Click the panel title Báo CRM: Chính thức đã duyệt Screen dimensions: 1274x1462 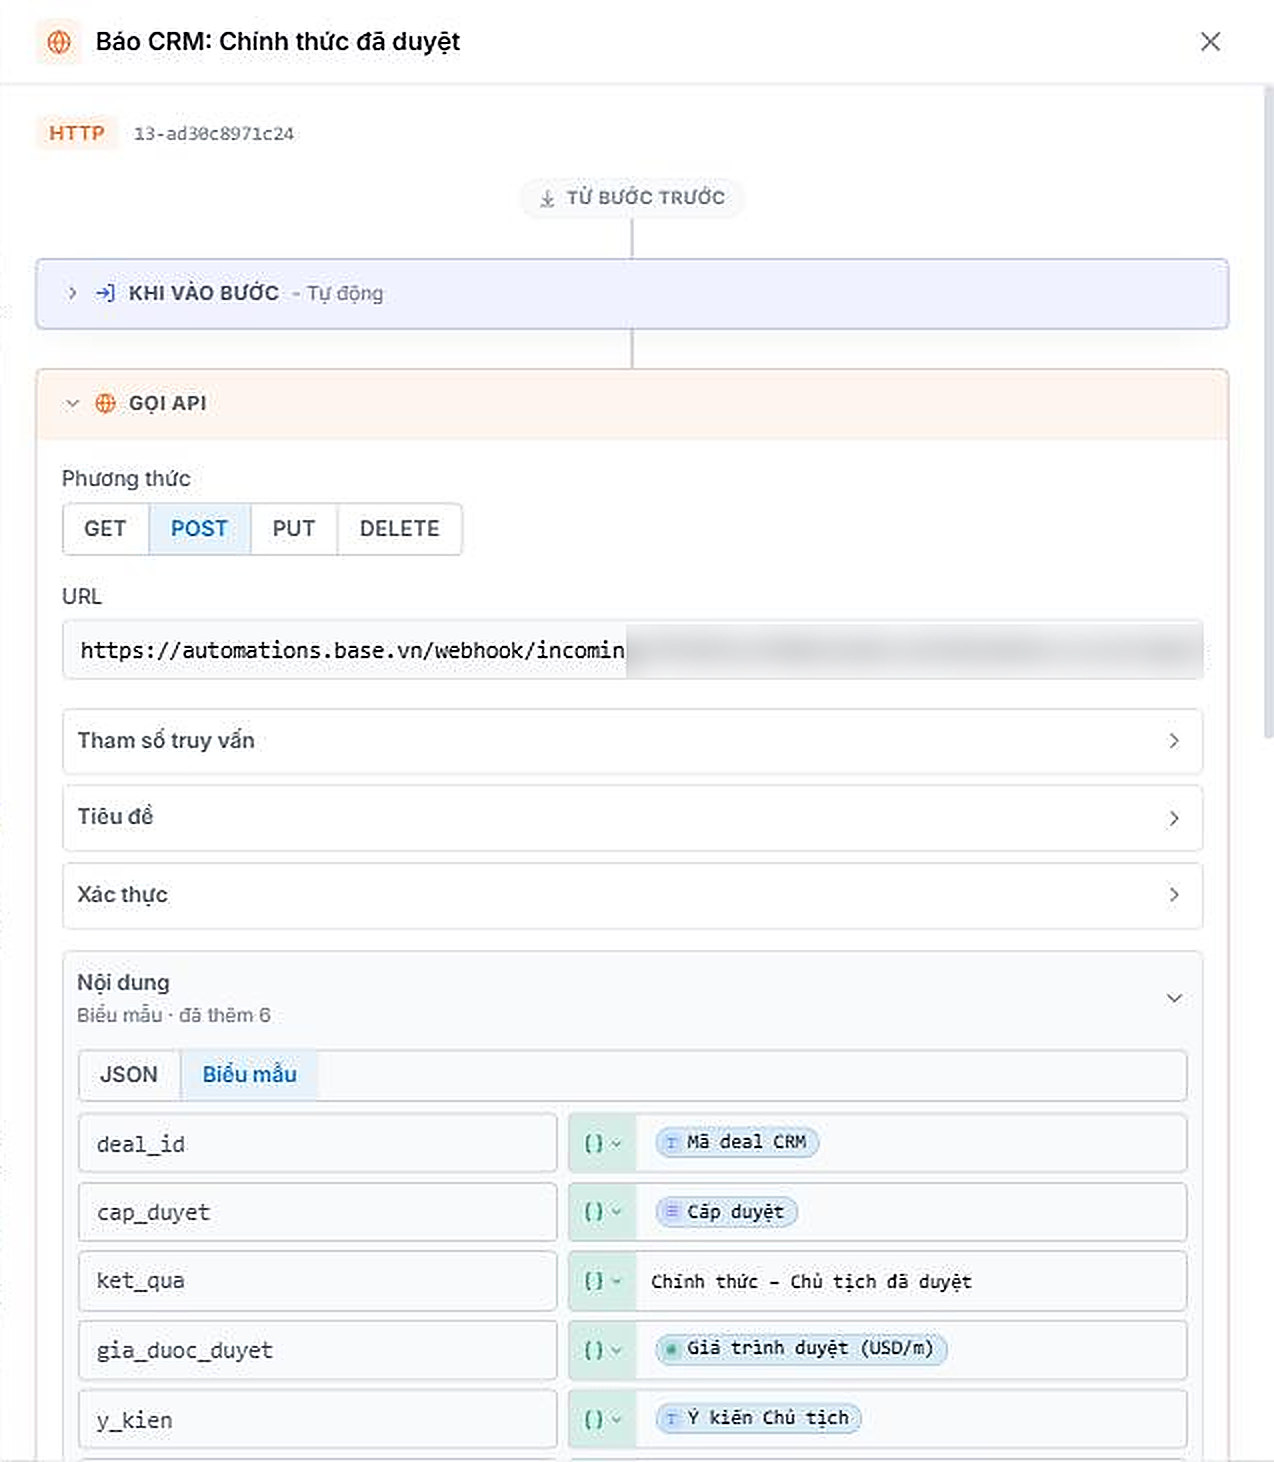click(278, 42)
